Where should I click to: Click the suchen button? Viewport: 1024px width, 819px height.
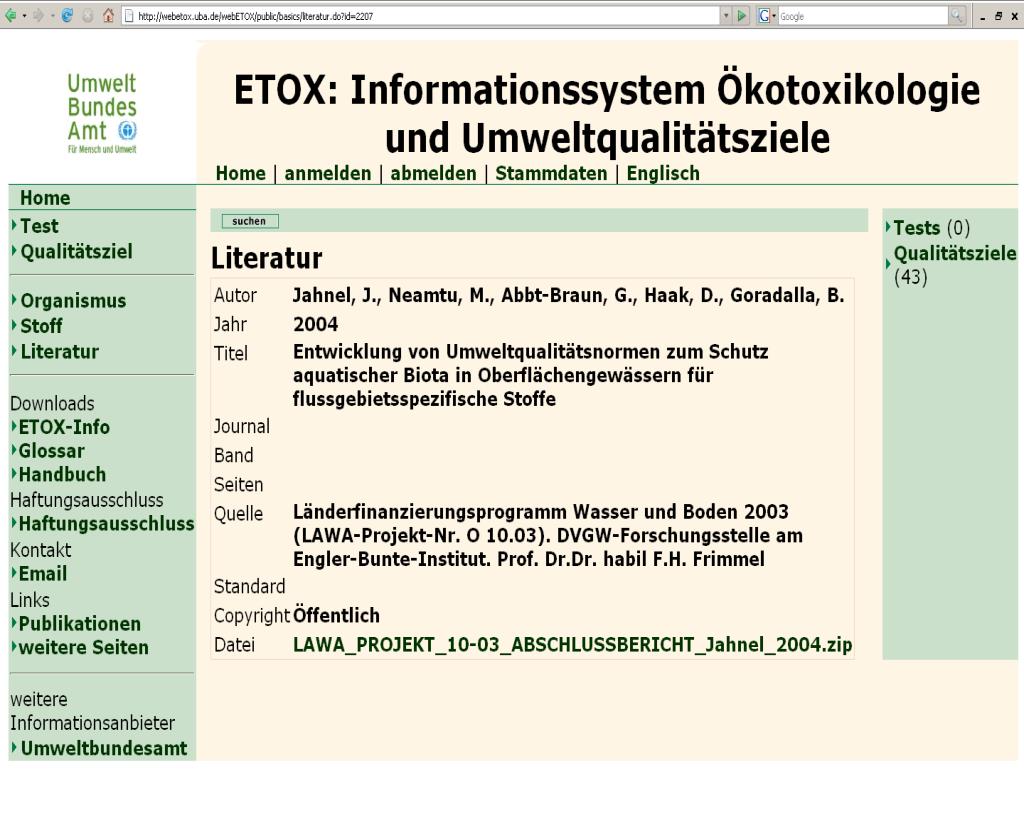[x=249, y=221]
